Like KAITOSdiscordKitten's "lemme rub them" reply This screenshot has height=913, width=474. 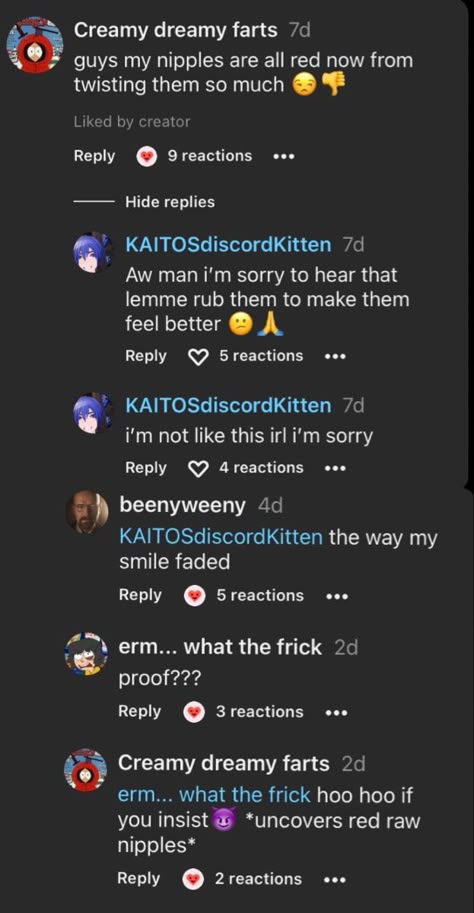tap(199, 356)
